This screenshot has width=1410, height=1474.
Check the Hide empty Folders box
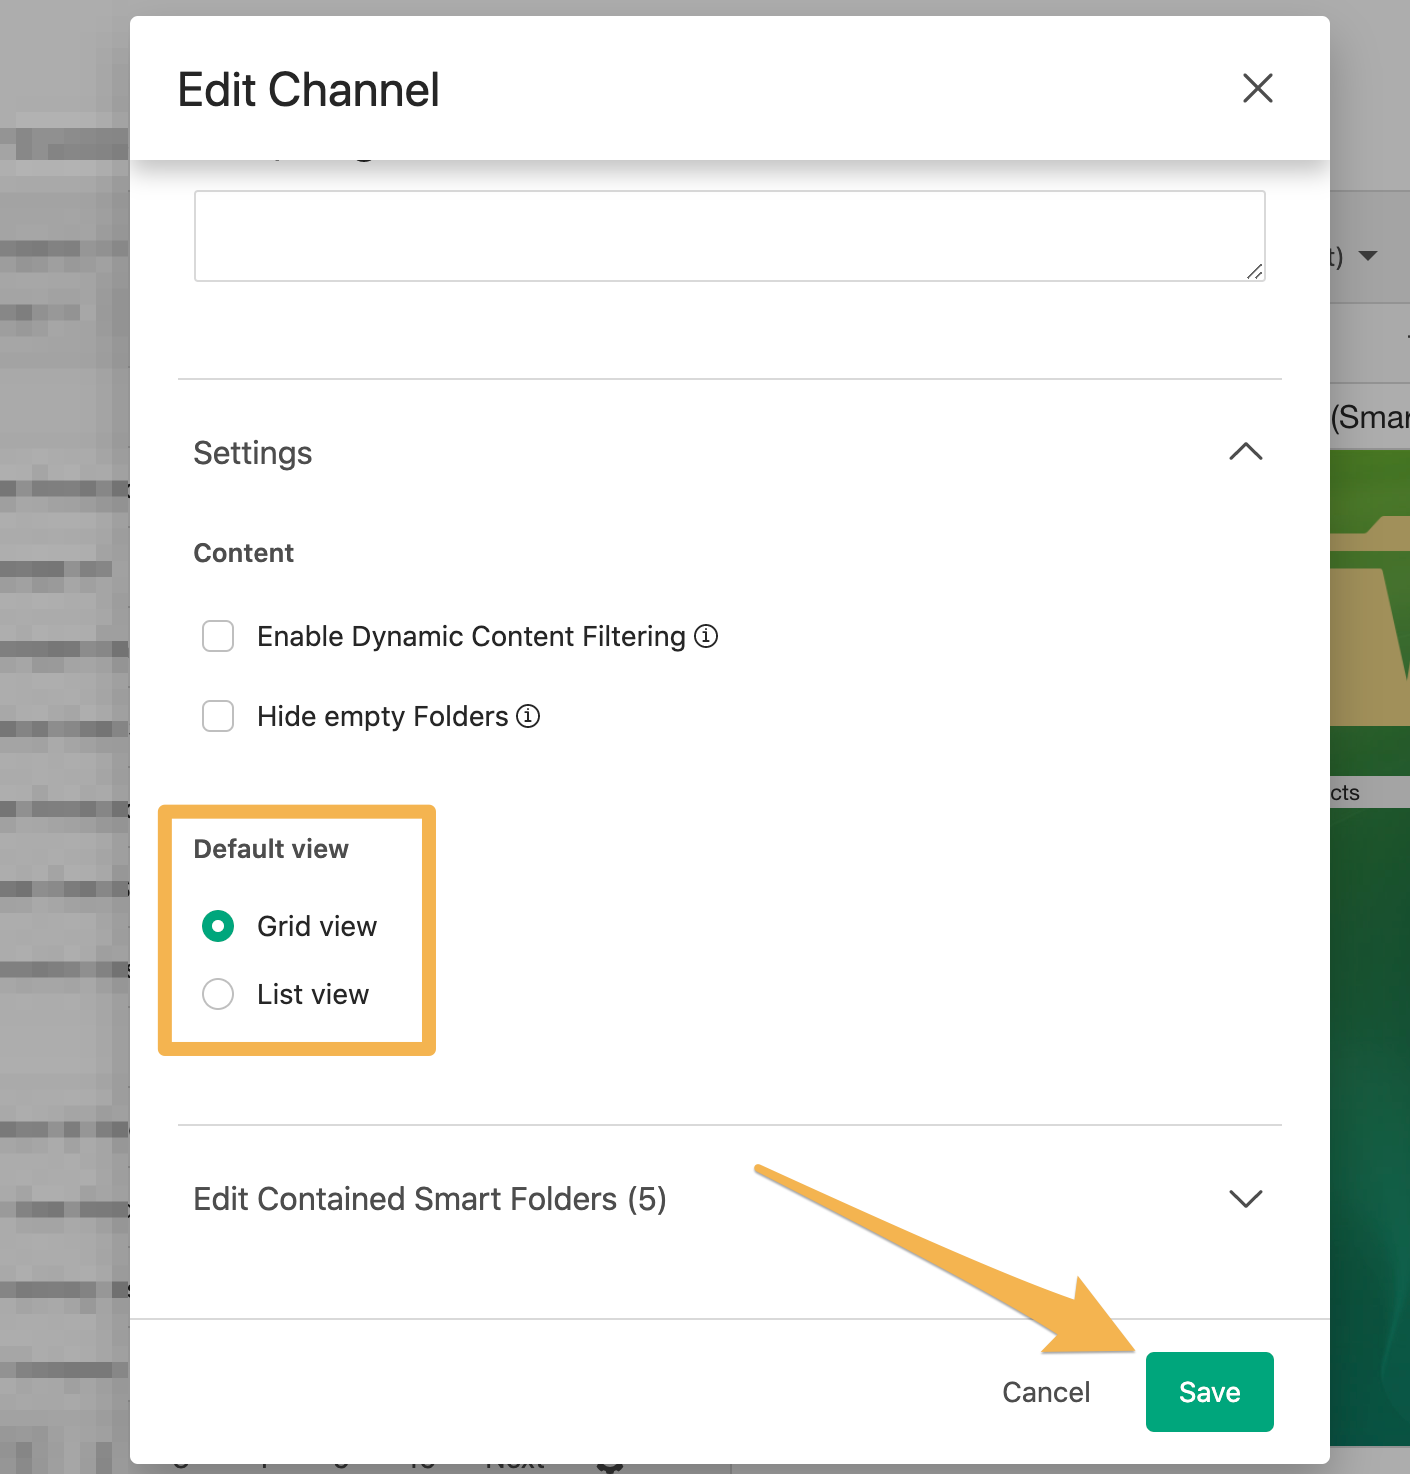[218, 716]
